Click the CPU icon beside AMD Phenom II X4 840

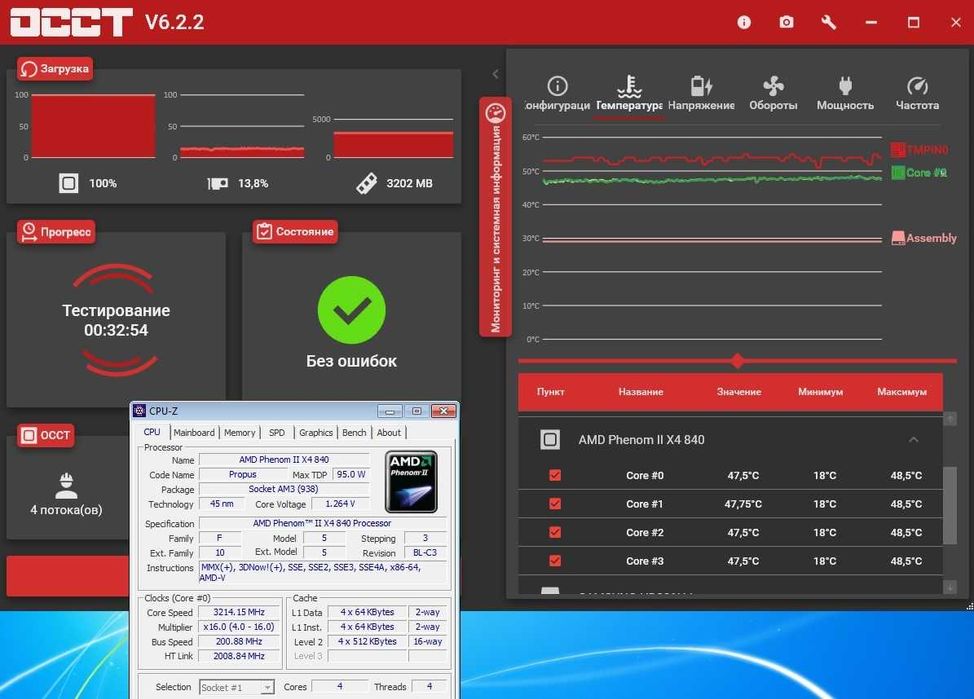[x=550, y=439]
